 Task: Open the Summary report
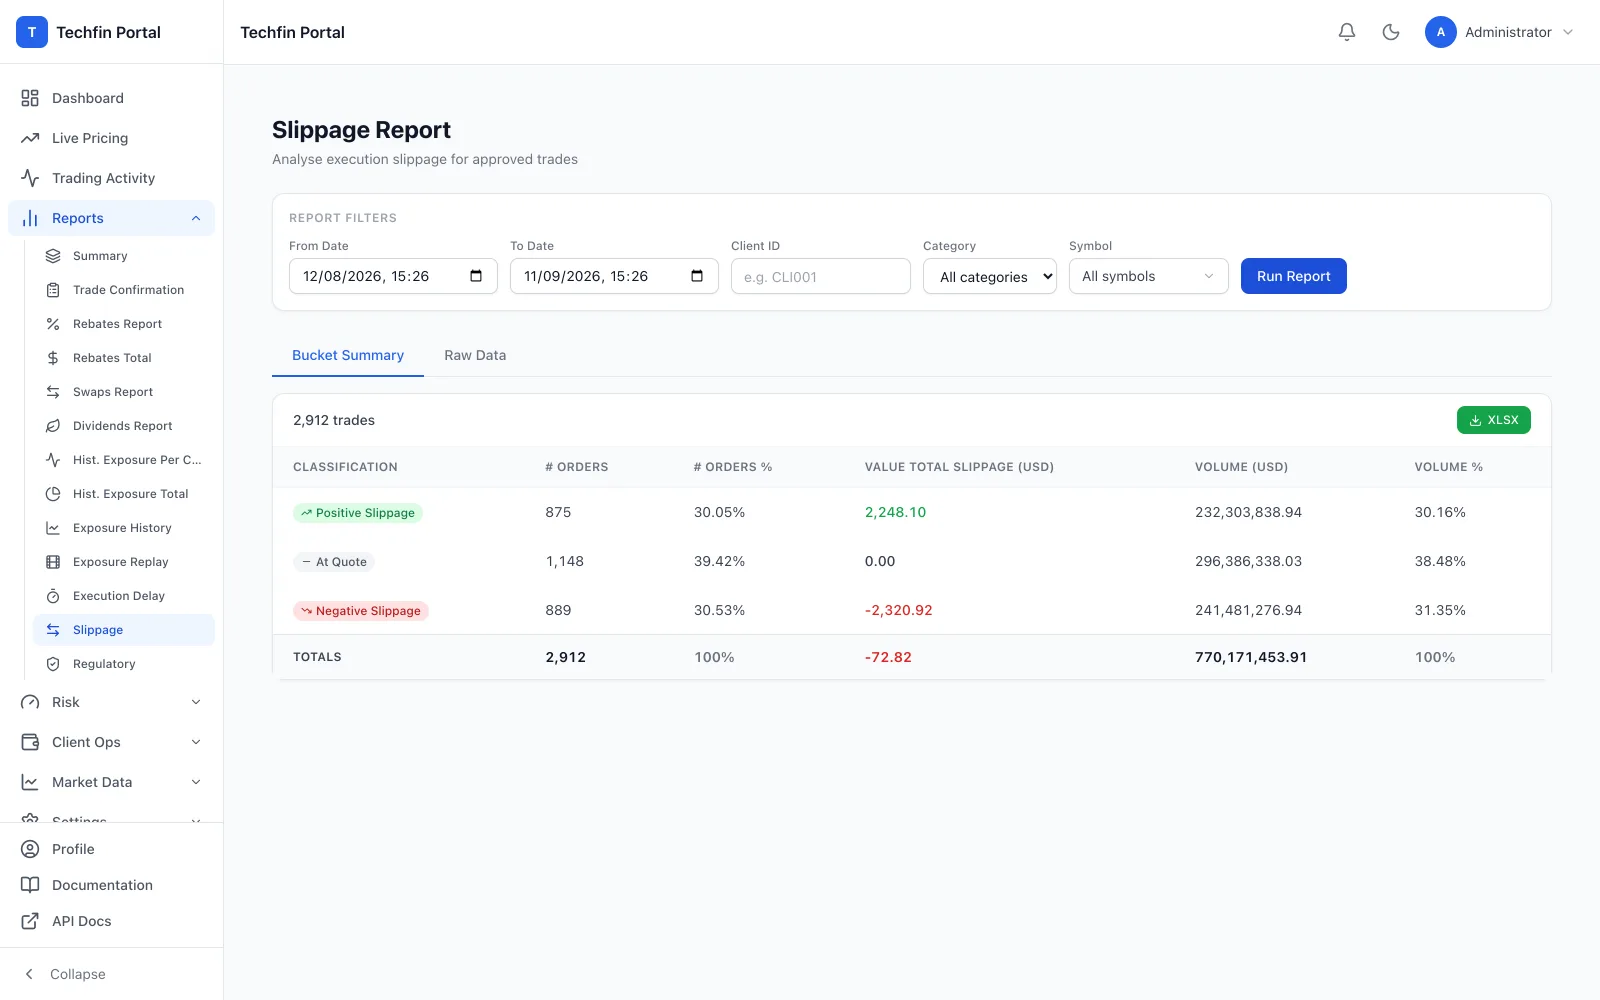click(x=124, y=256)
